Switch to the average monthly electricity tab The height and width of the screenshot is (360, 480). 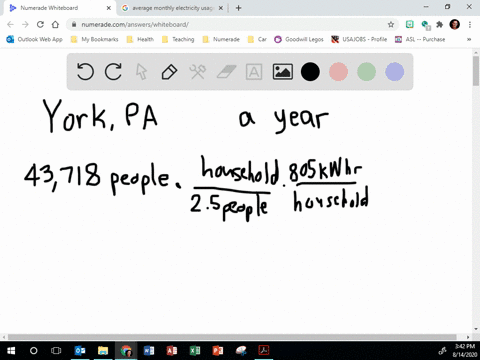(x=168, y=8)
